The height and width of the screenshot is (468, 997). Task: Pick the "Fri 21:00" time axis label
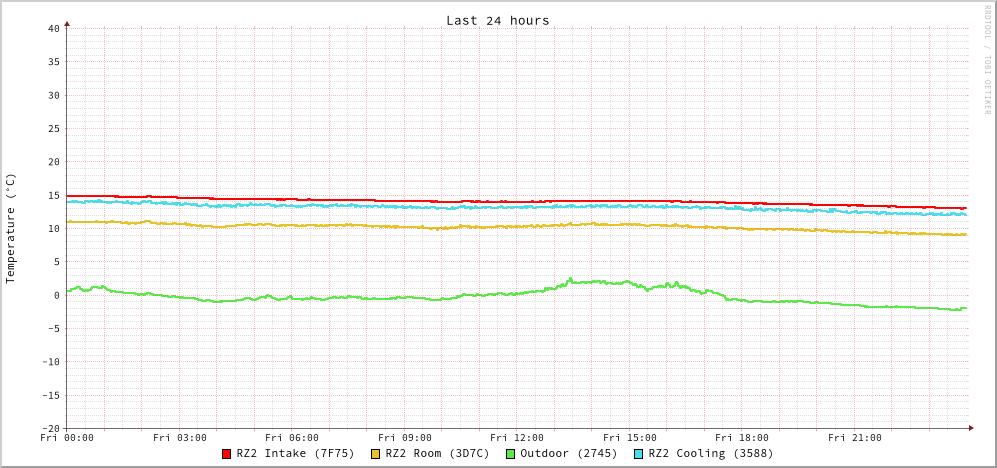pos(855,438)
